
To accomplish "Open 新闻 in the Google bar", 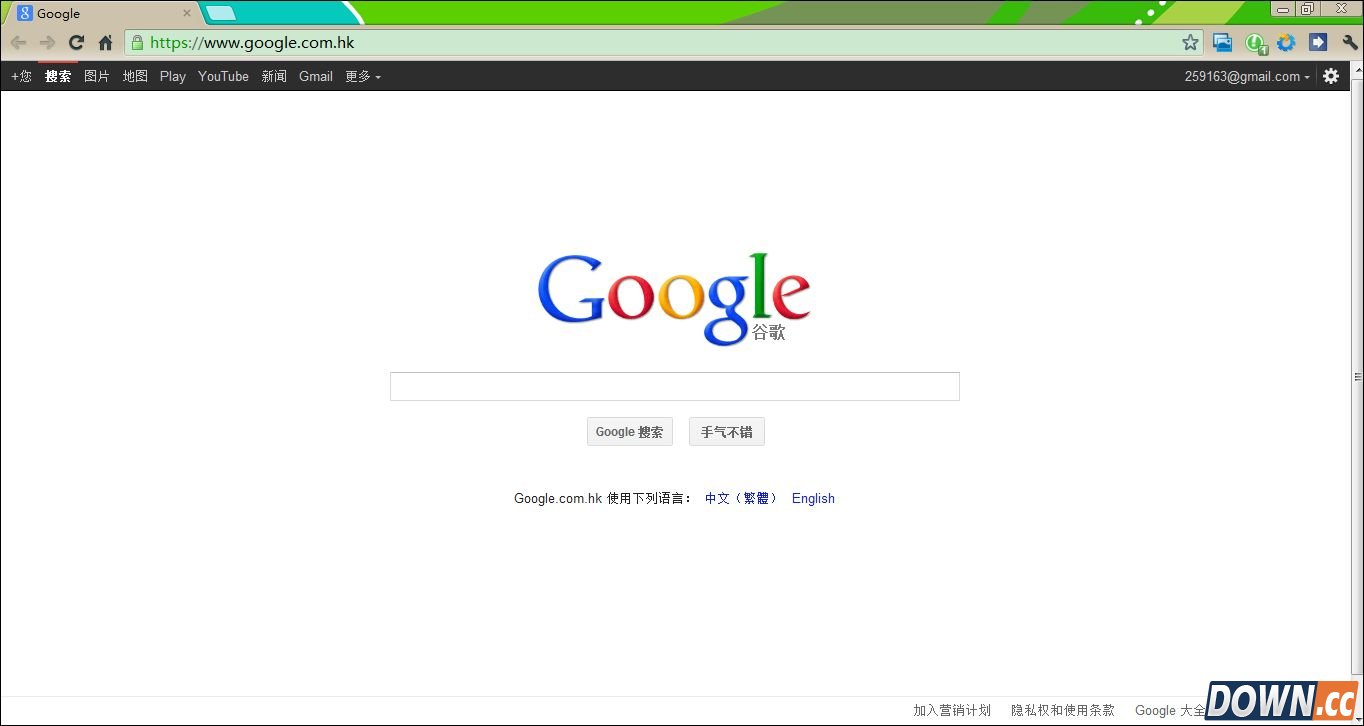I will point(274,76).
